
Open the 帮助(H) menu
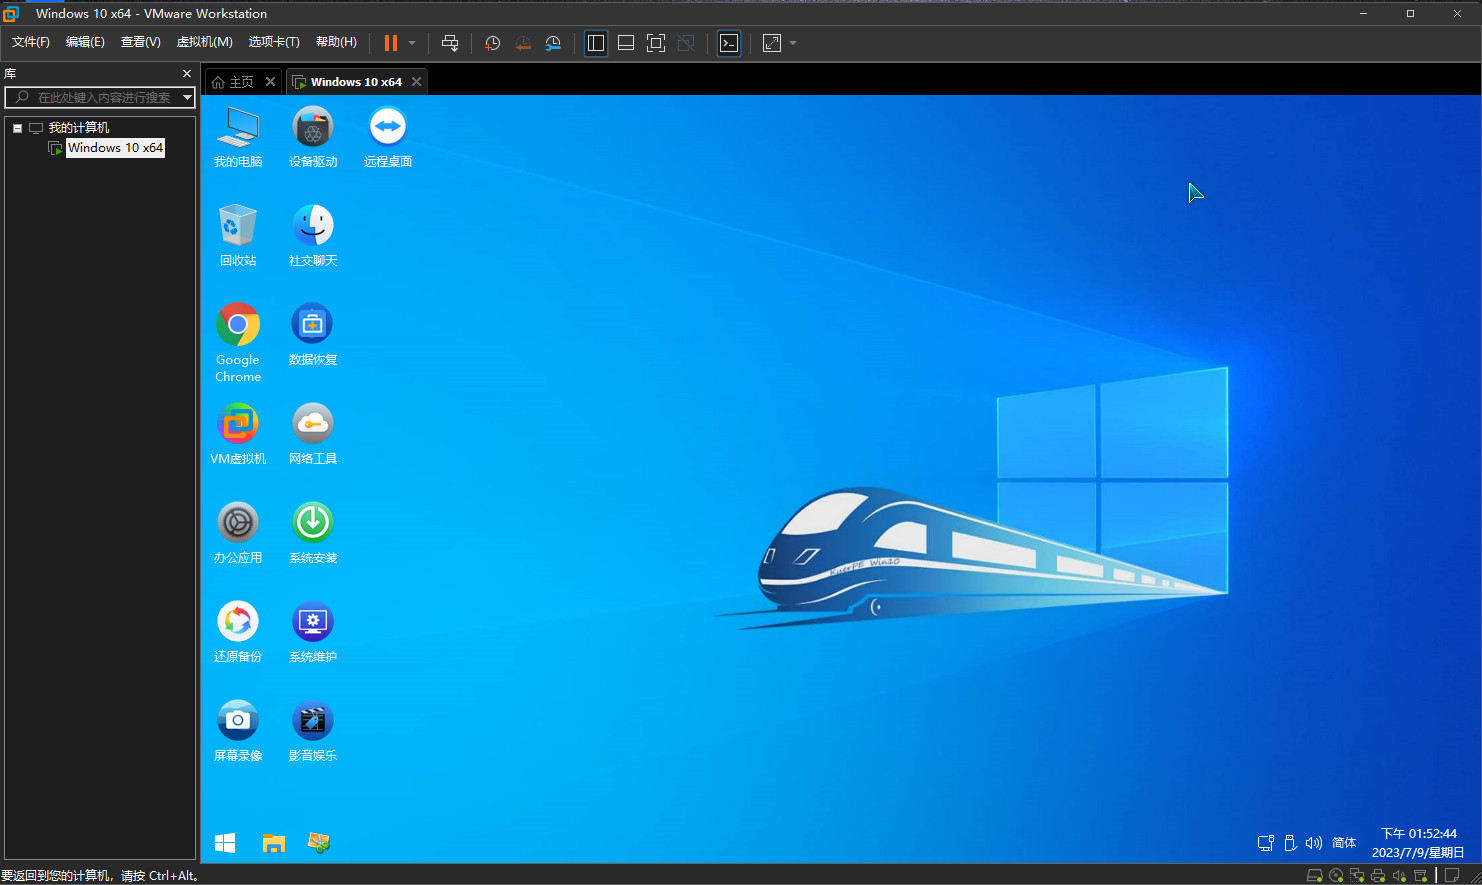tap(336, 42)
